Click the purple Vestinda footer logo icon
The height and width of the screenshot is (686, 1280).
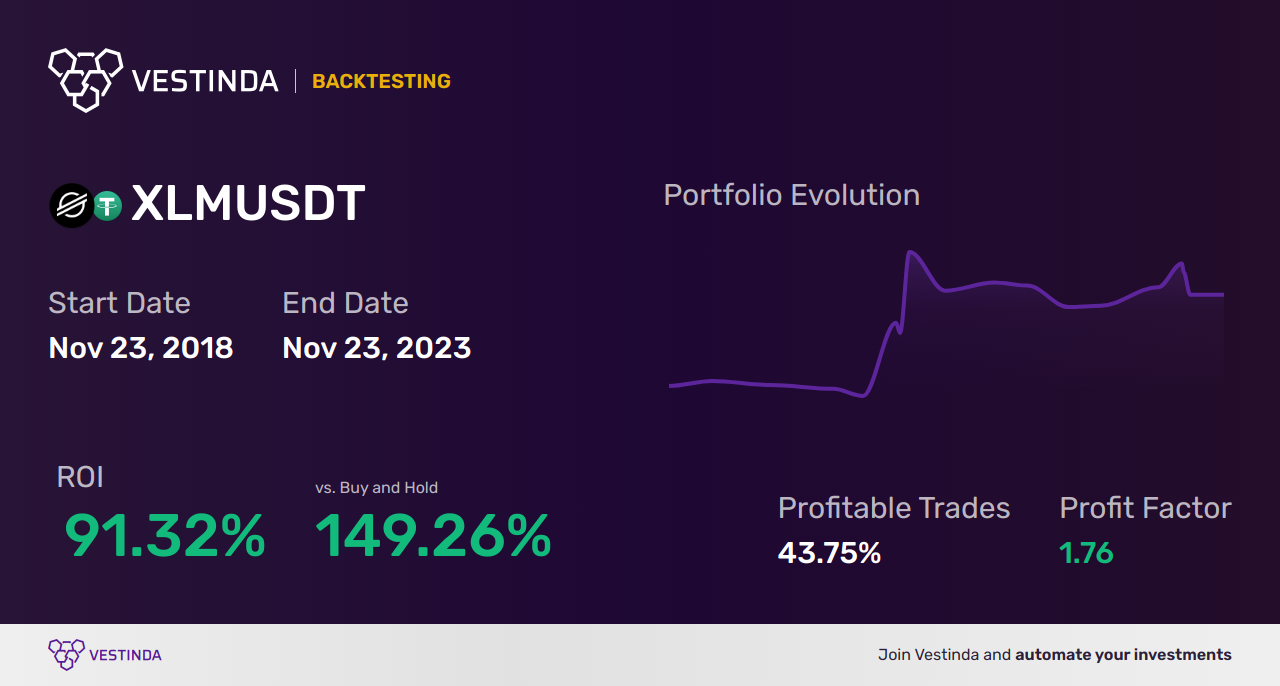66,655
